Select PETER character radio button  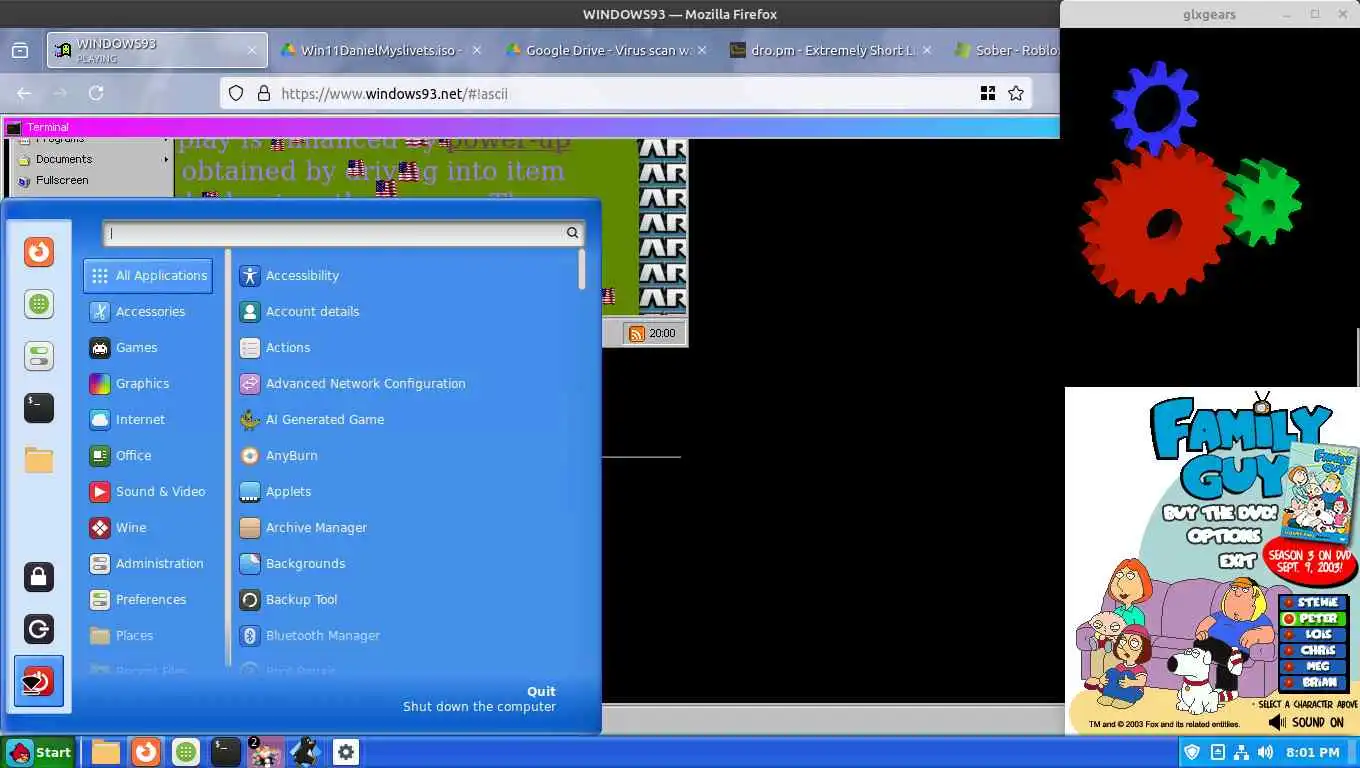1291,619
